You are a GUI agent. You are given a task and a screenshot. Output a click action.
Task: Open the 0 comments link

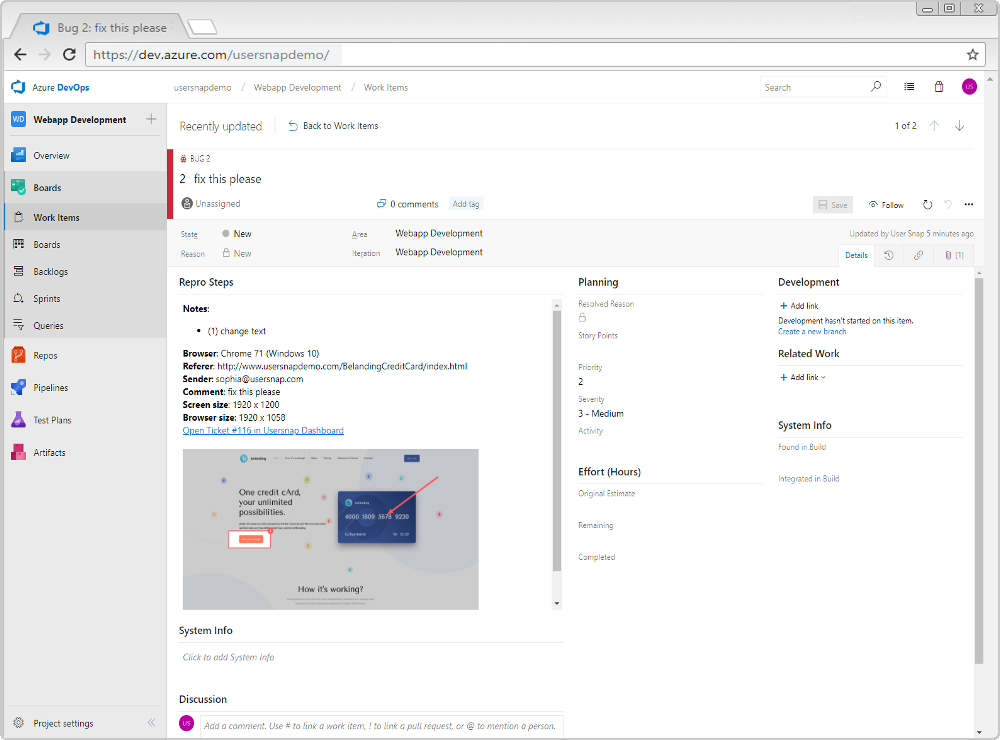click(408, 204)
